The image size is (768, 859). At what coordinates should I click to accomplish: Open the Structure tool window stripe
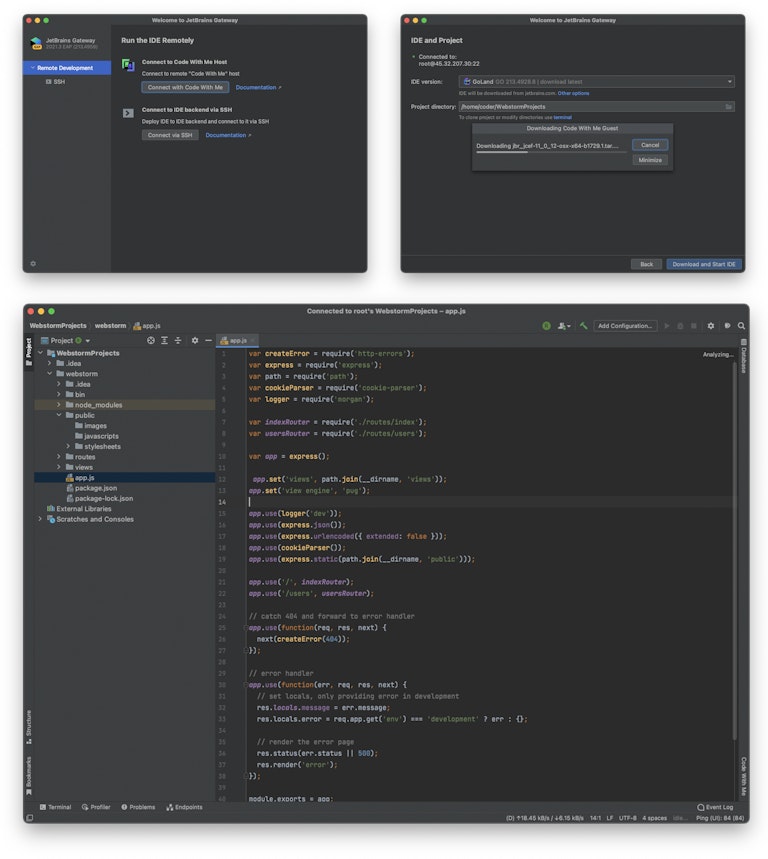[28, 727]
